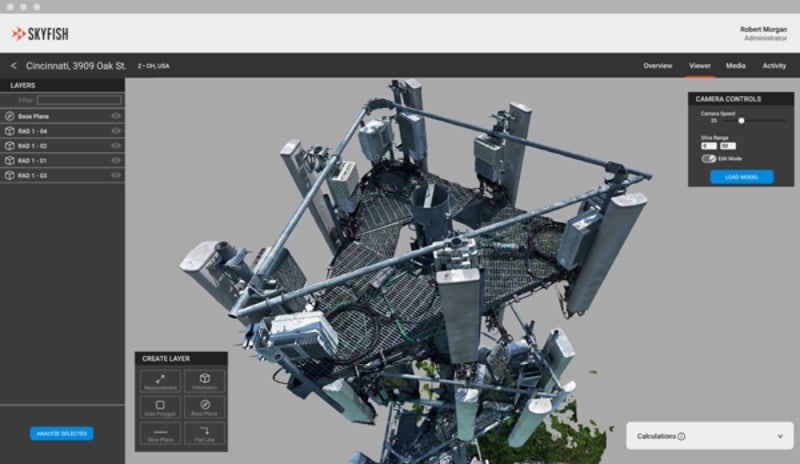Click the Load Model button
Viewport: 800px width, 464px height.
(x=741, y=177)
